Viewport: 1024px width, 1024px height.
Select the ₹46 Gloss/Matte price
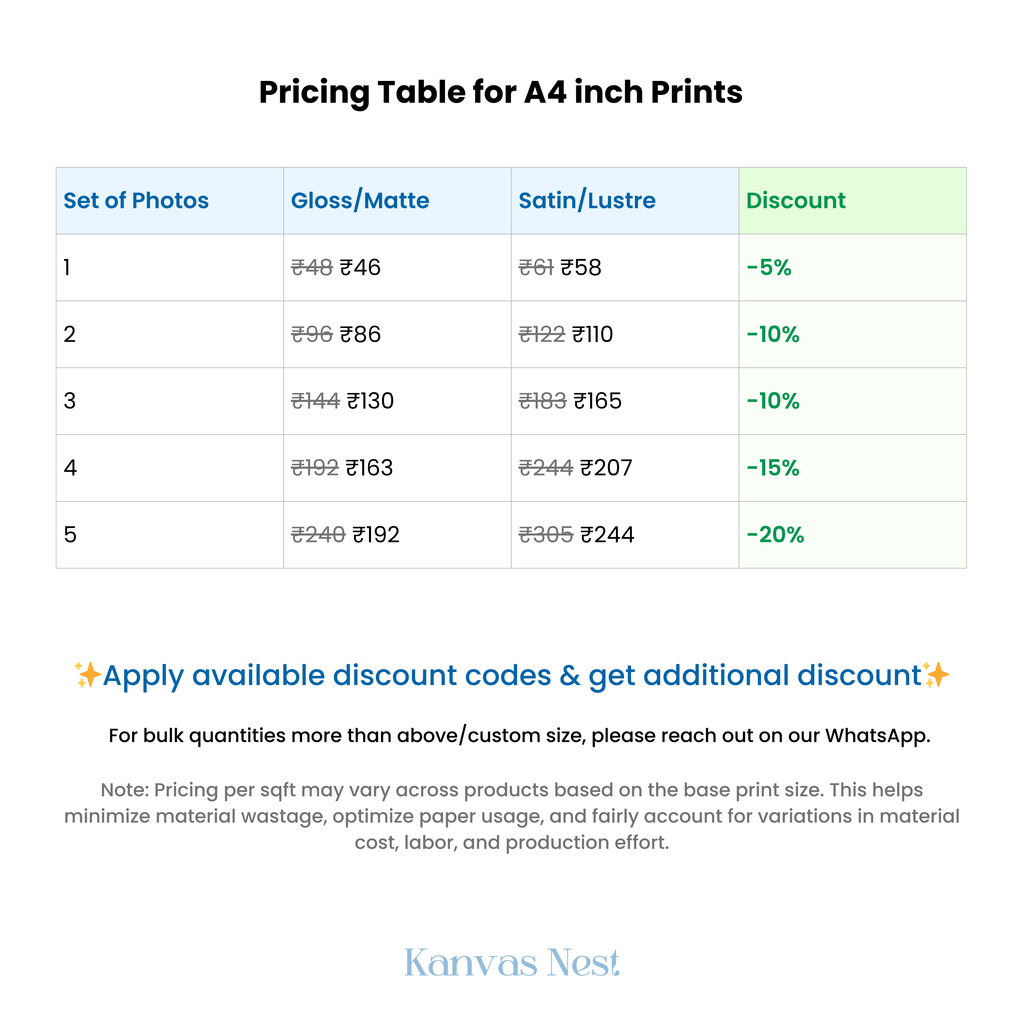360,268
